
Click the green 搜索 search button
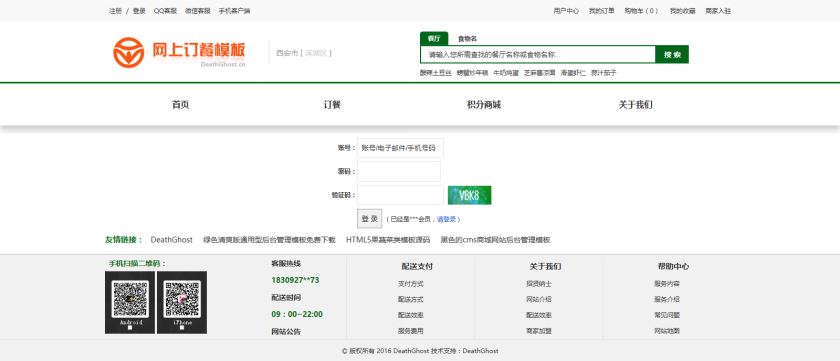pyautogui.click(x=672, y=54)
